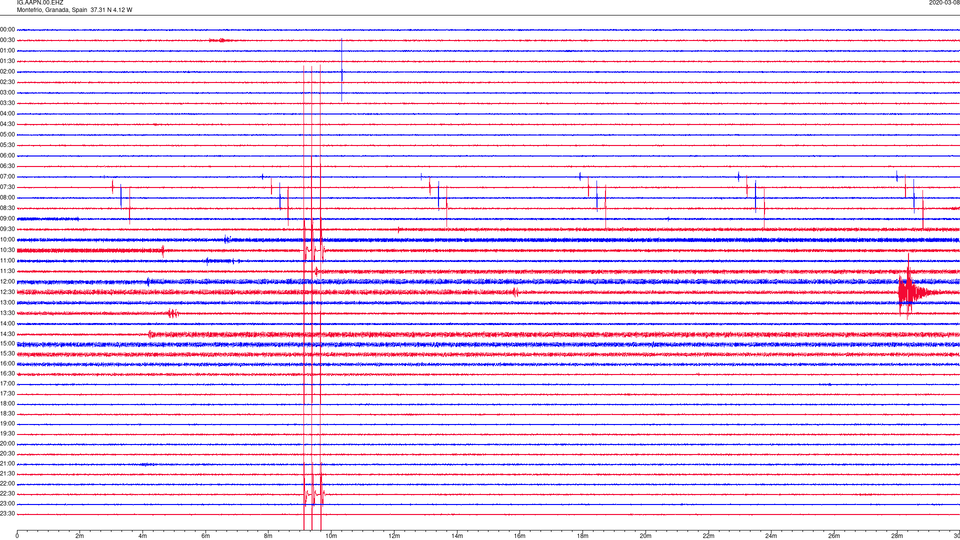Image resolution: width=960 pixels, height=540 pixels.
Task: Click the 2m tick on the minute axis
Action: click(x=80, y=536)
